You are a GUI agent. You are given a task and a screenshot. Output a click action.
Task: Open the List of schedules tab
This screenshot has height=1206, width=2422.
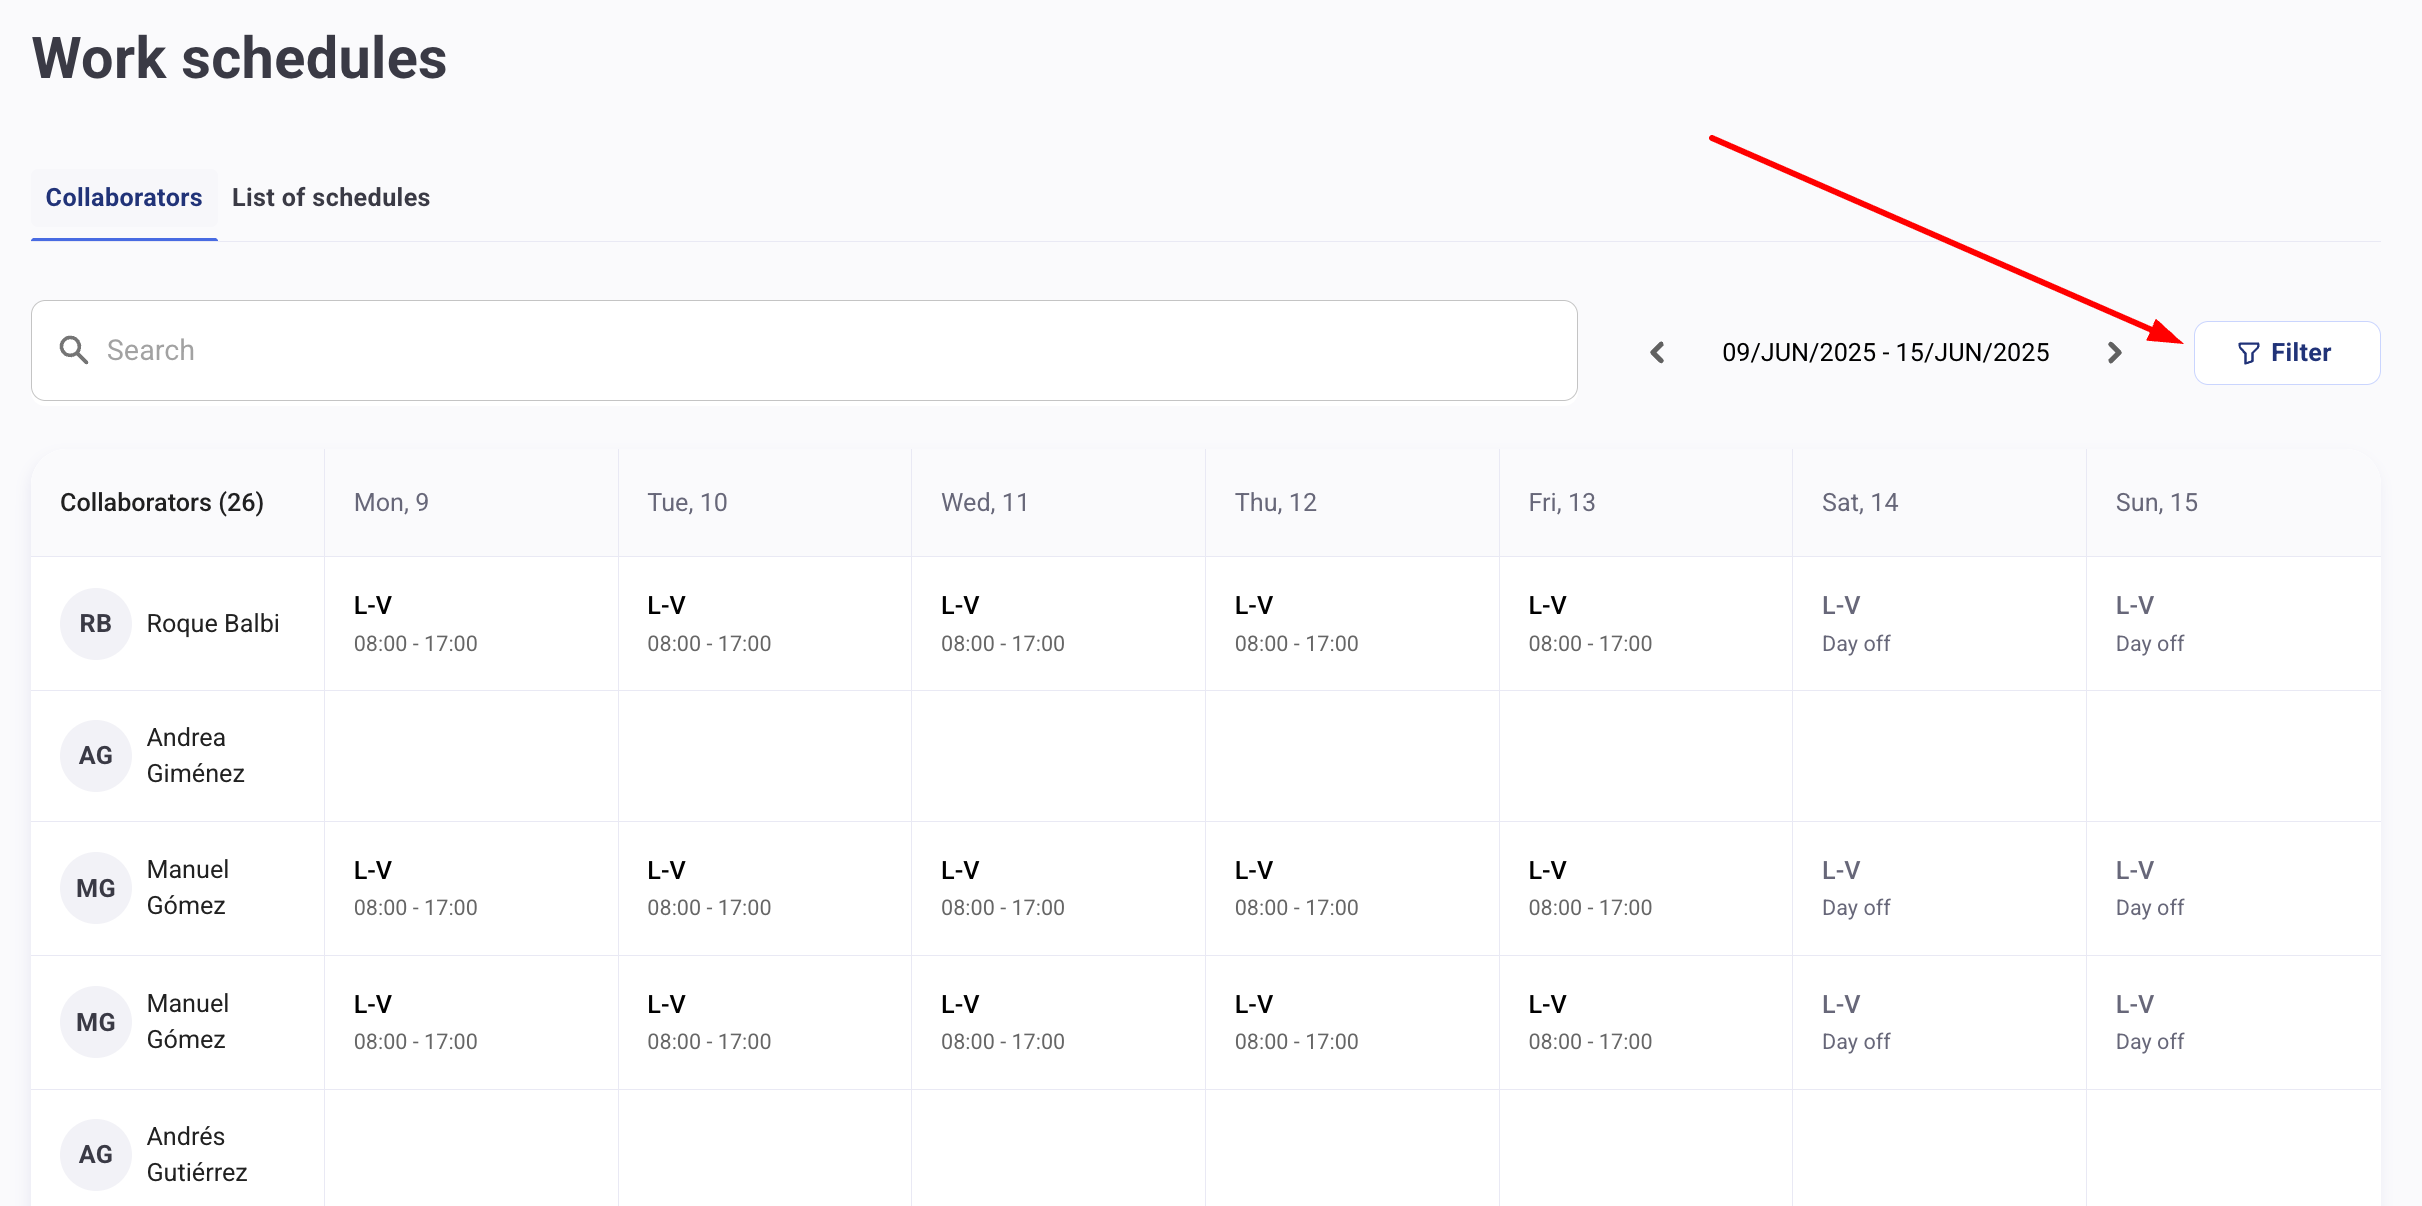pyautogui.click(x=331, y=197)
